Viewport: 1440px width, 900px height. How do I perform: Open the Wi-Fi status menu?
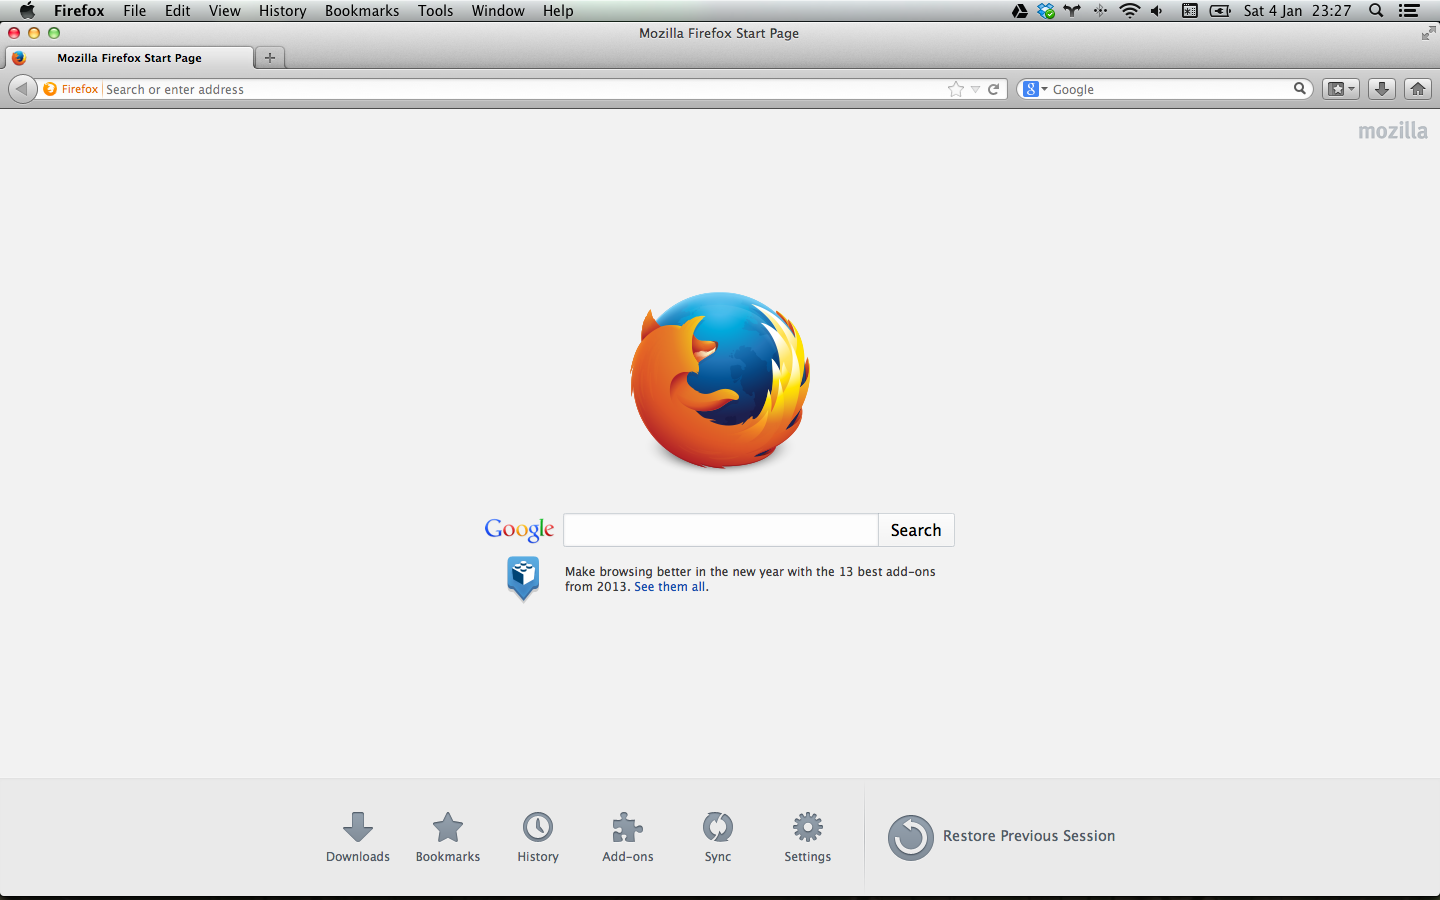tap(1130, 11)
